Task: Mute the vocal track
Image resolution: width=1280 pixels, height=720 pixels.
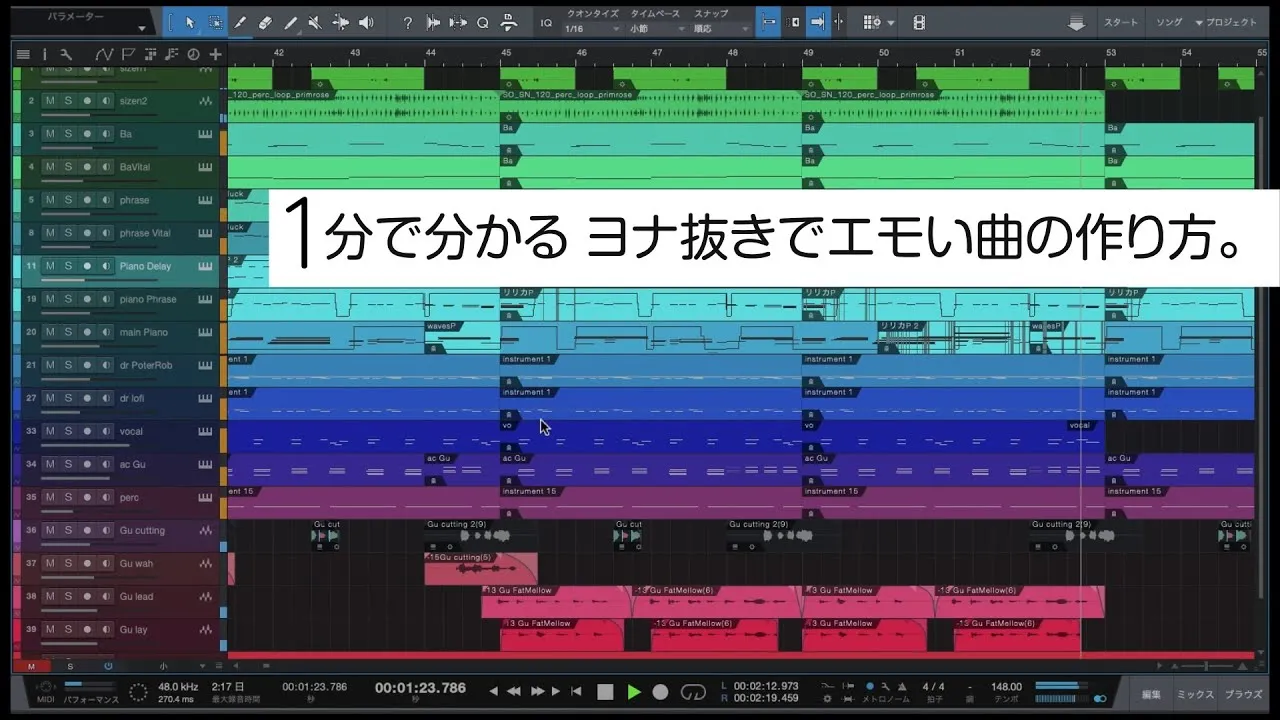Action: (x=49, y=432)
